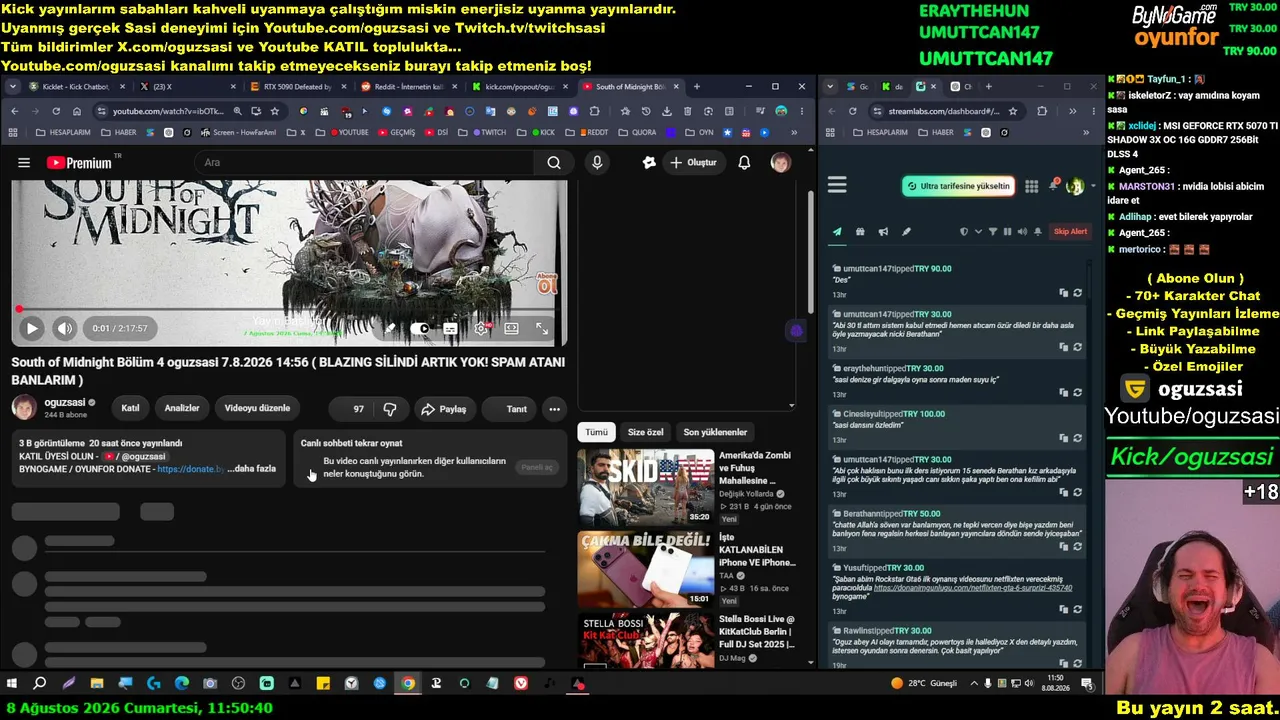Image resolution: width=1280 pixels, height=720 pixels.
Task: Open YouTube player settings gear
Action: [481, 328]
